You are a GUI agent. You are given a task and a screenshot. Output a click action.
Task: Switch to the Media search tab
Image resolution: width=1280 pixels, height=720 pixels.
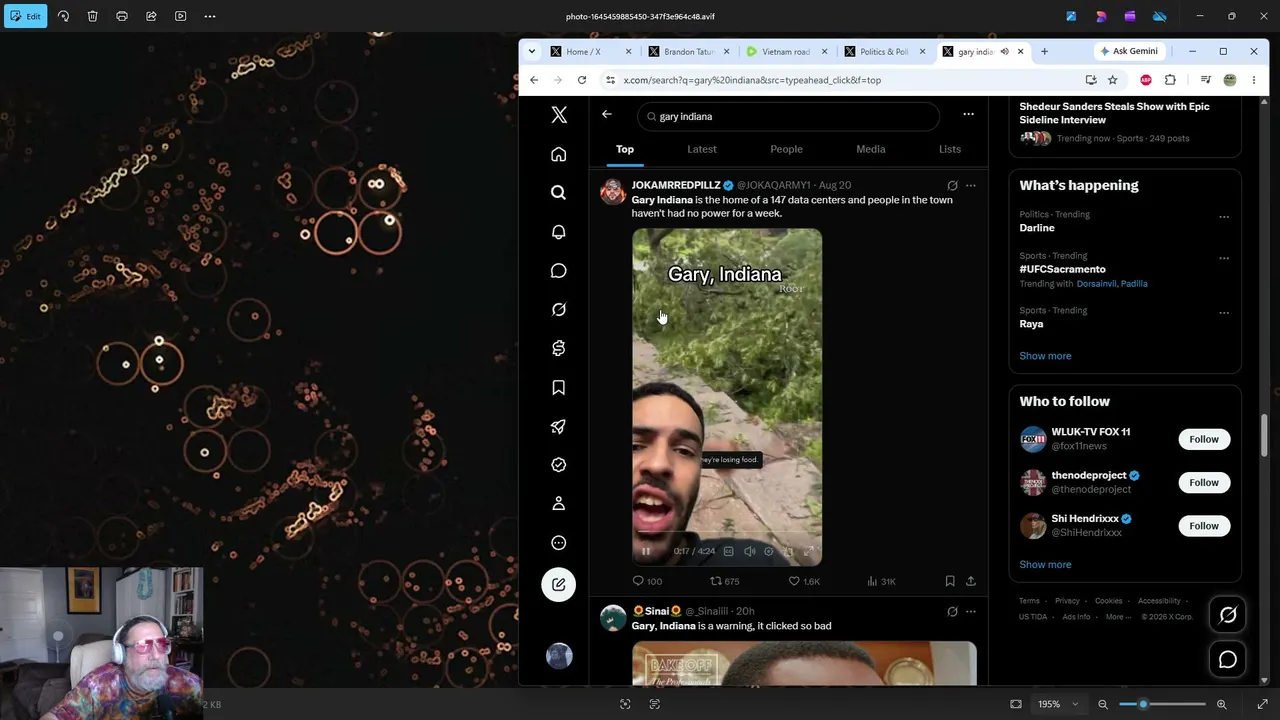871,149
